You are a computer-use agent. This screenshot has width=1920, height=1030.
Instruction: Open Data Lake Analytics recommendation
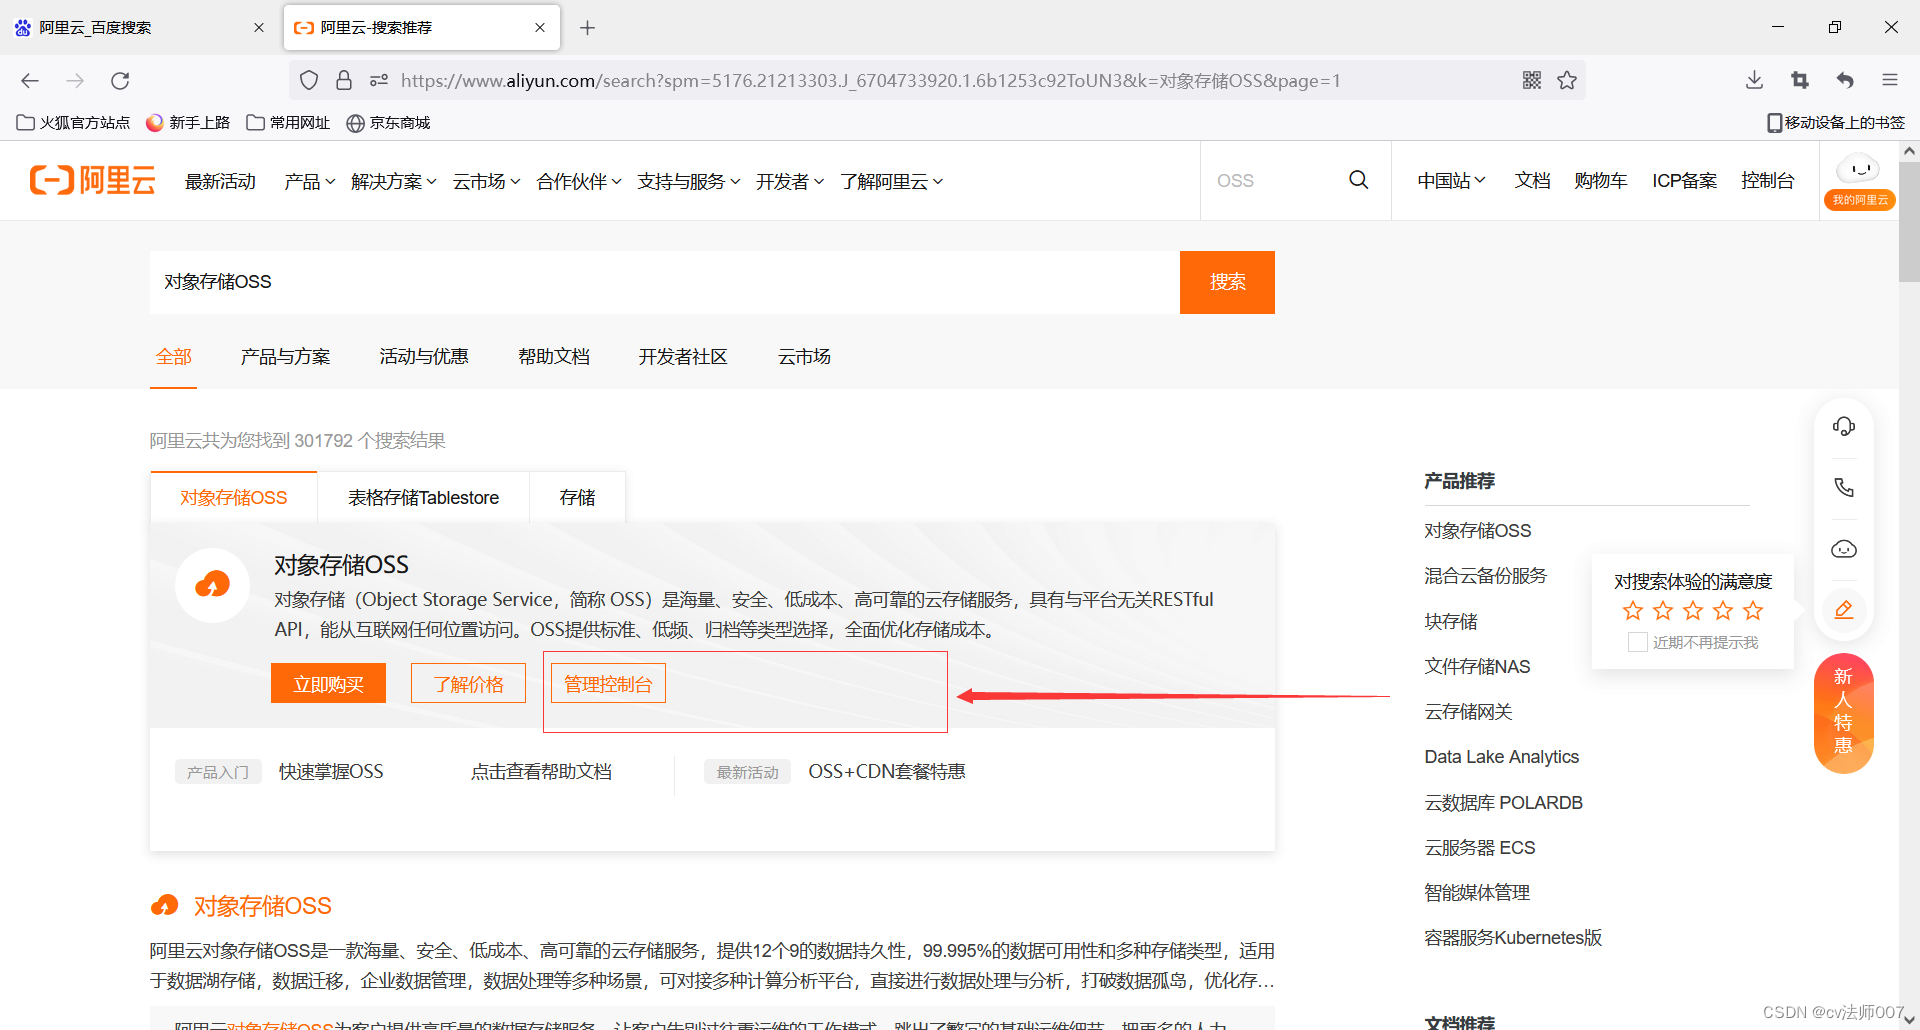[1501, 757]
